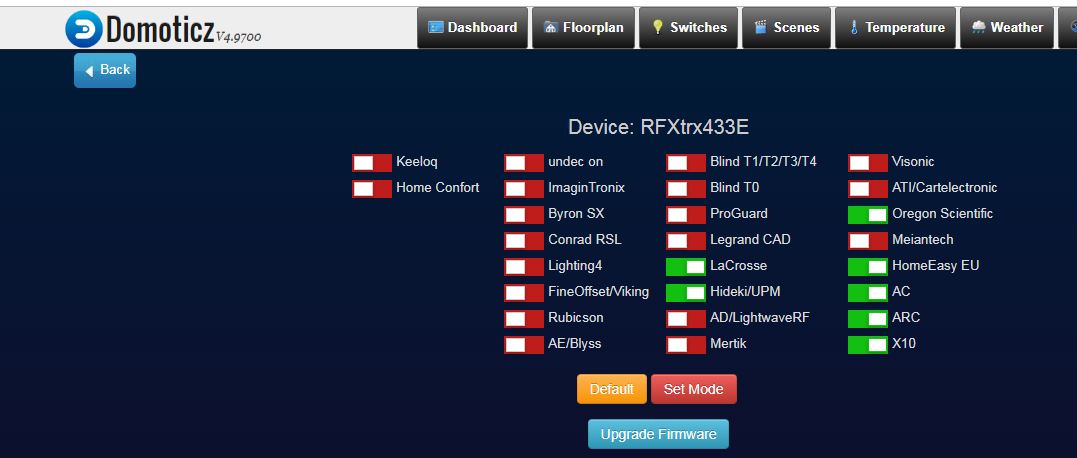Click the HomeEasy EU label text
Viewport: 1077px width, 458px height.
click(x=936, y=266)
